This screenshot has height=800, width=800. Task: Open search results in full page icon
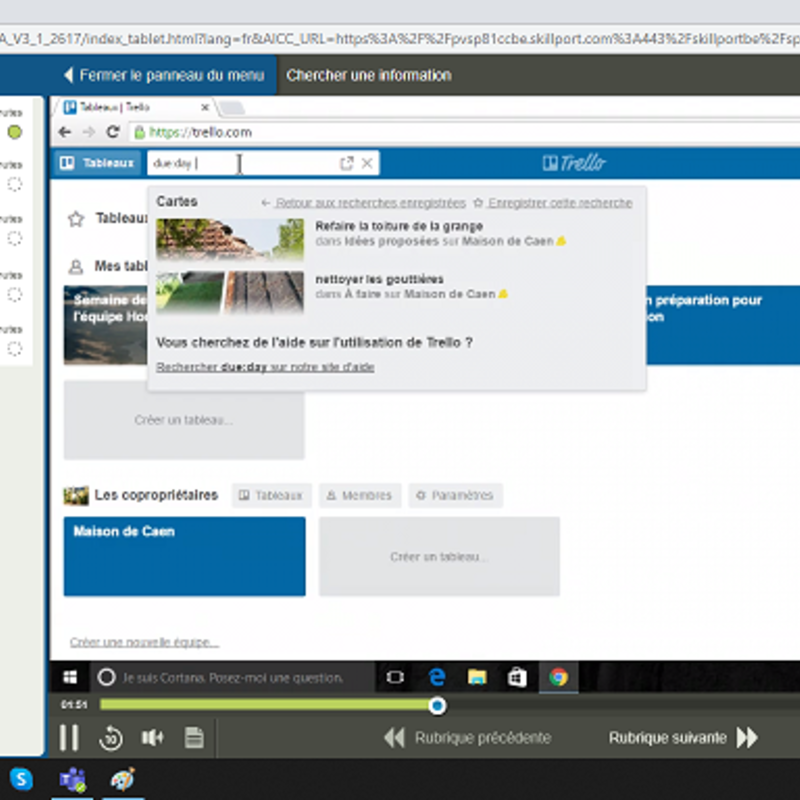click(346, 163)
